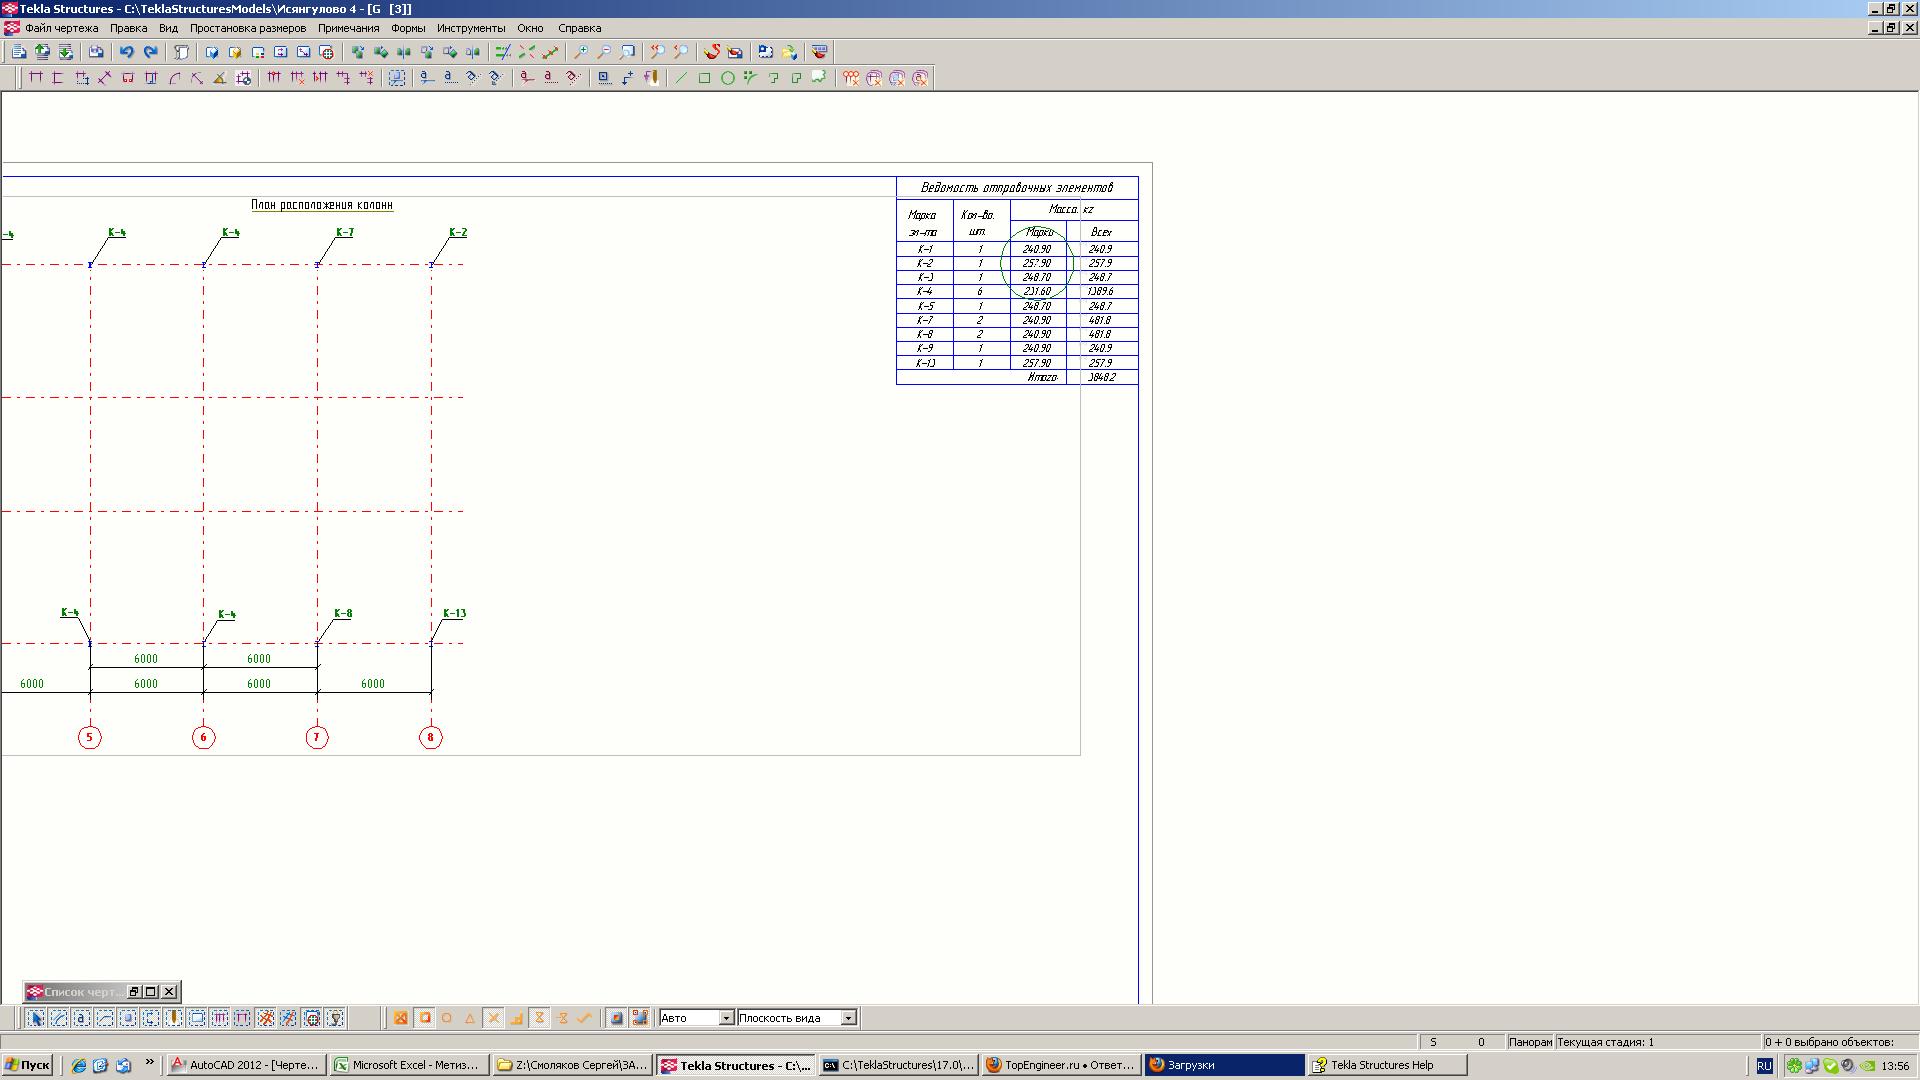The height and width of the screenshot is (1080, 1920).
Task: Open the 'Простановка размеров' menu
Action: click(x=247, y=28)
